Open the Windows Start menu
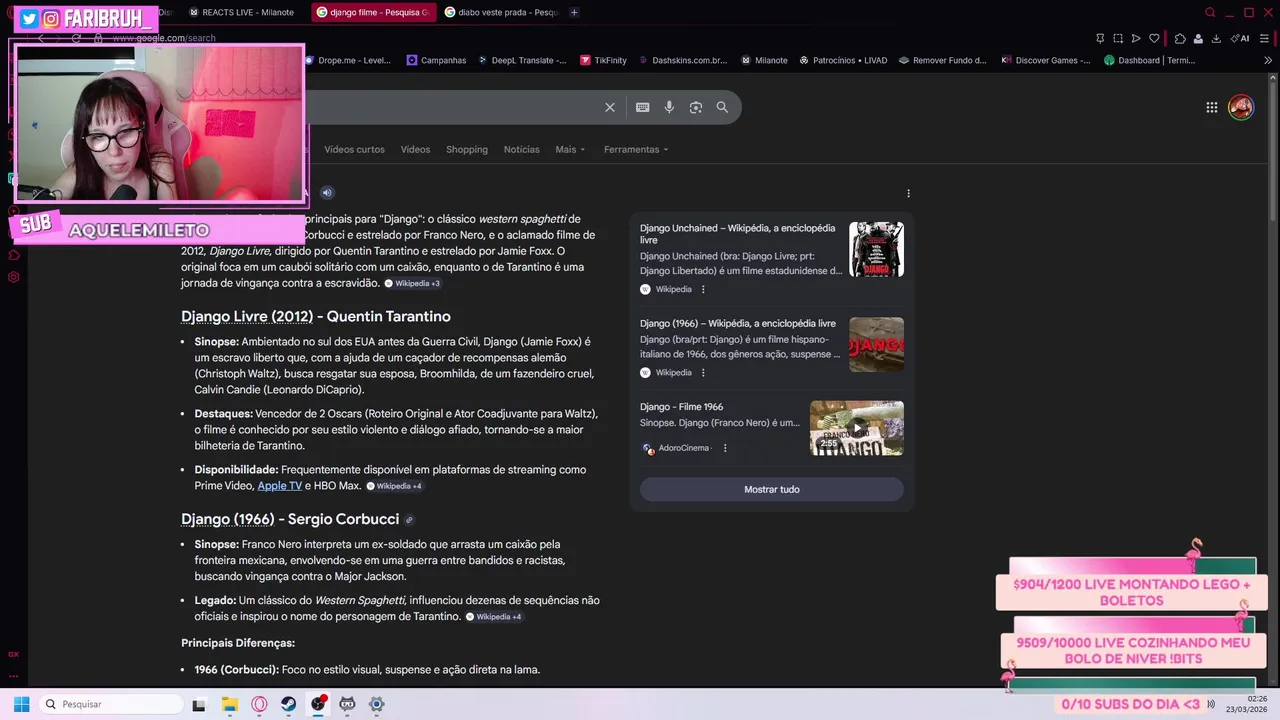 [x=21, y=704]
